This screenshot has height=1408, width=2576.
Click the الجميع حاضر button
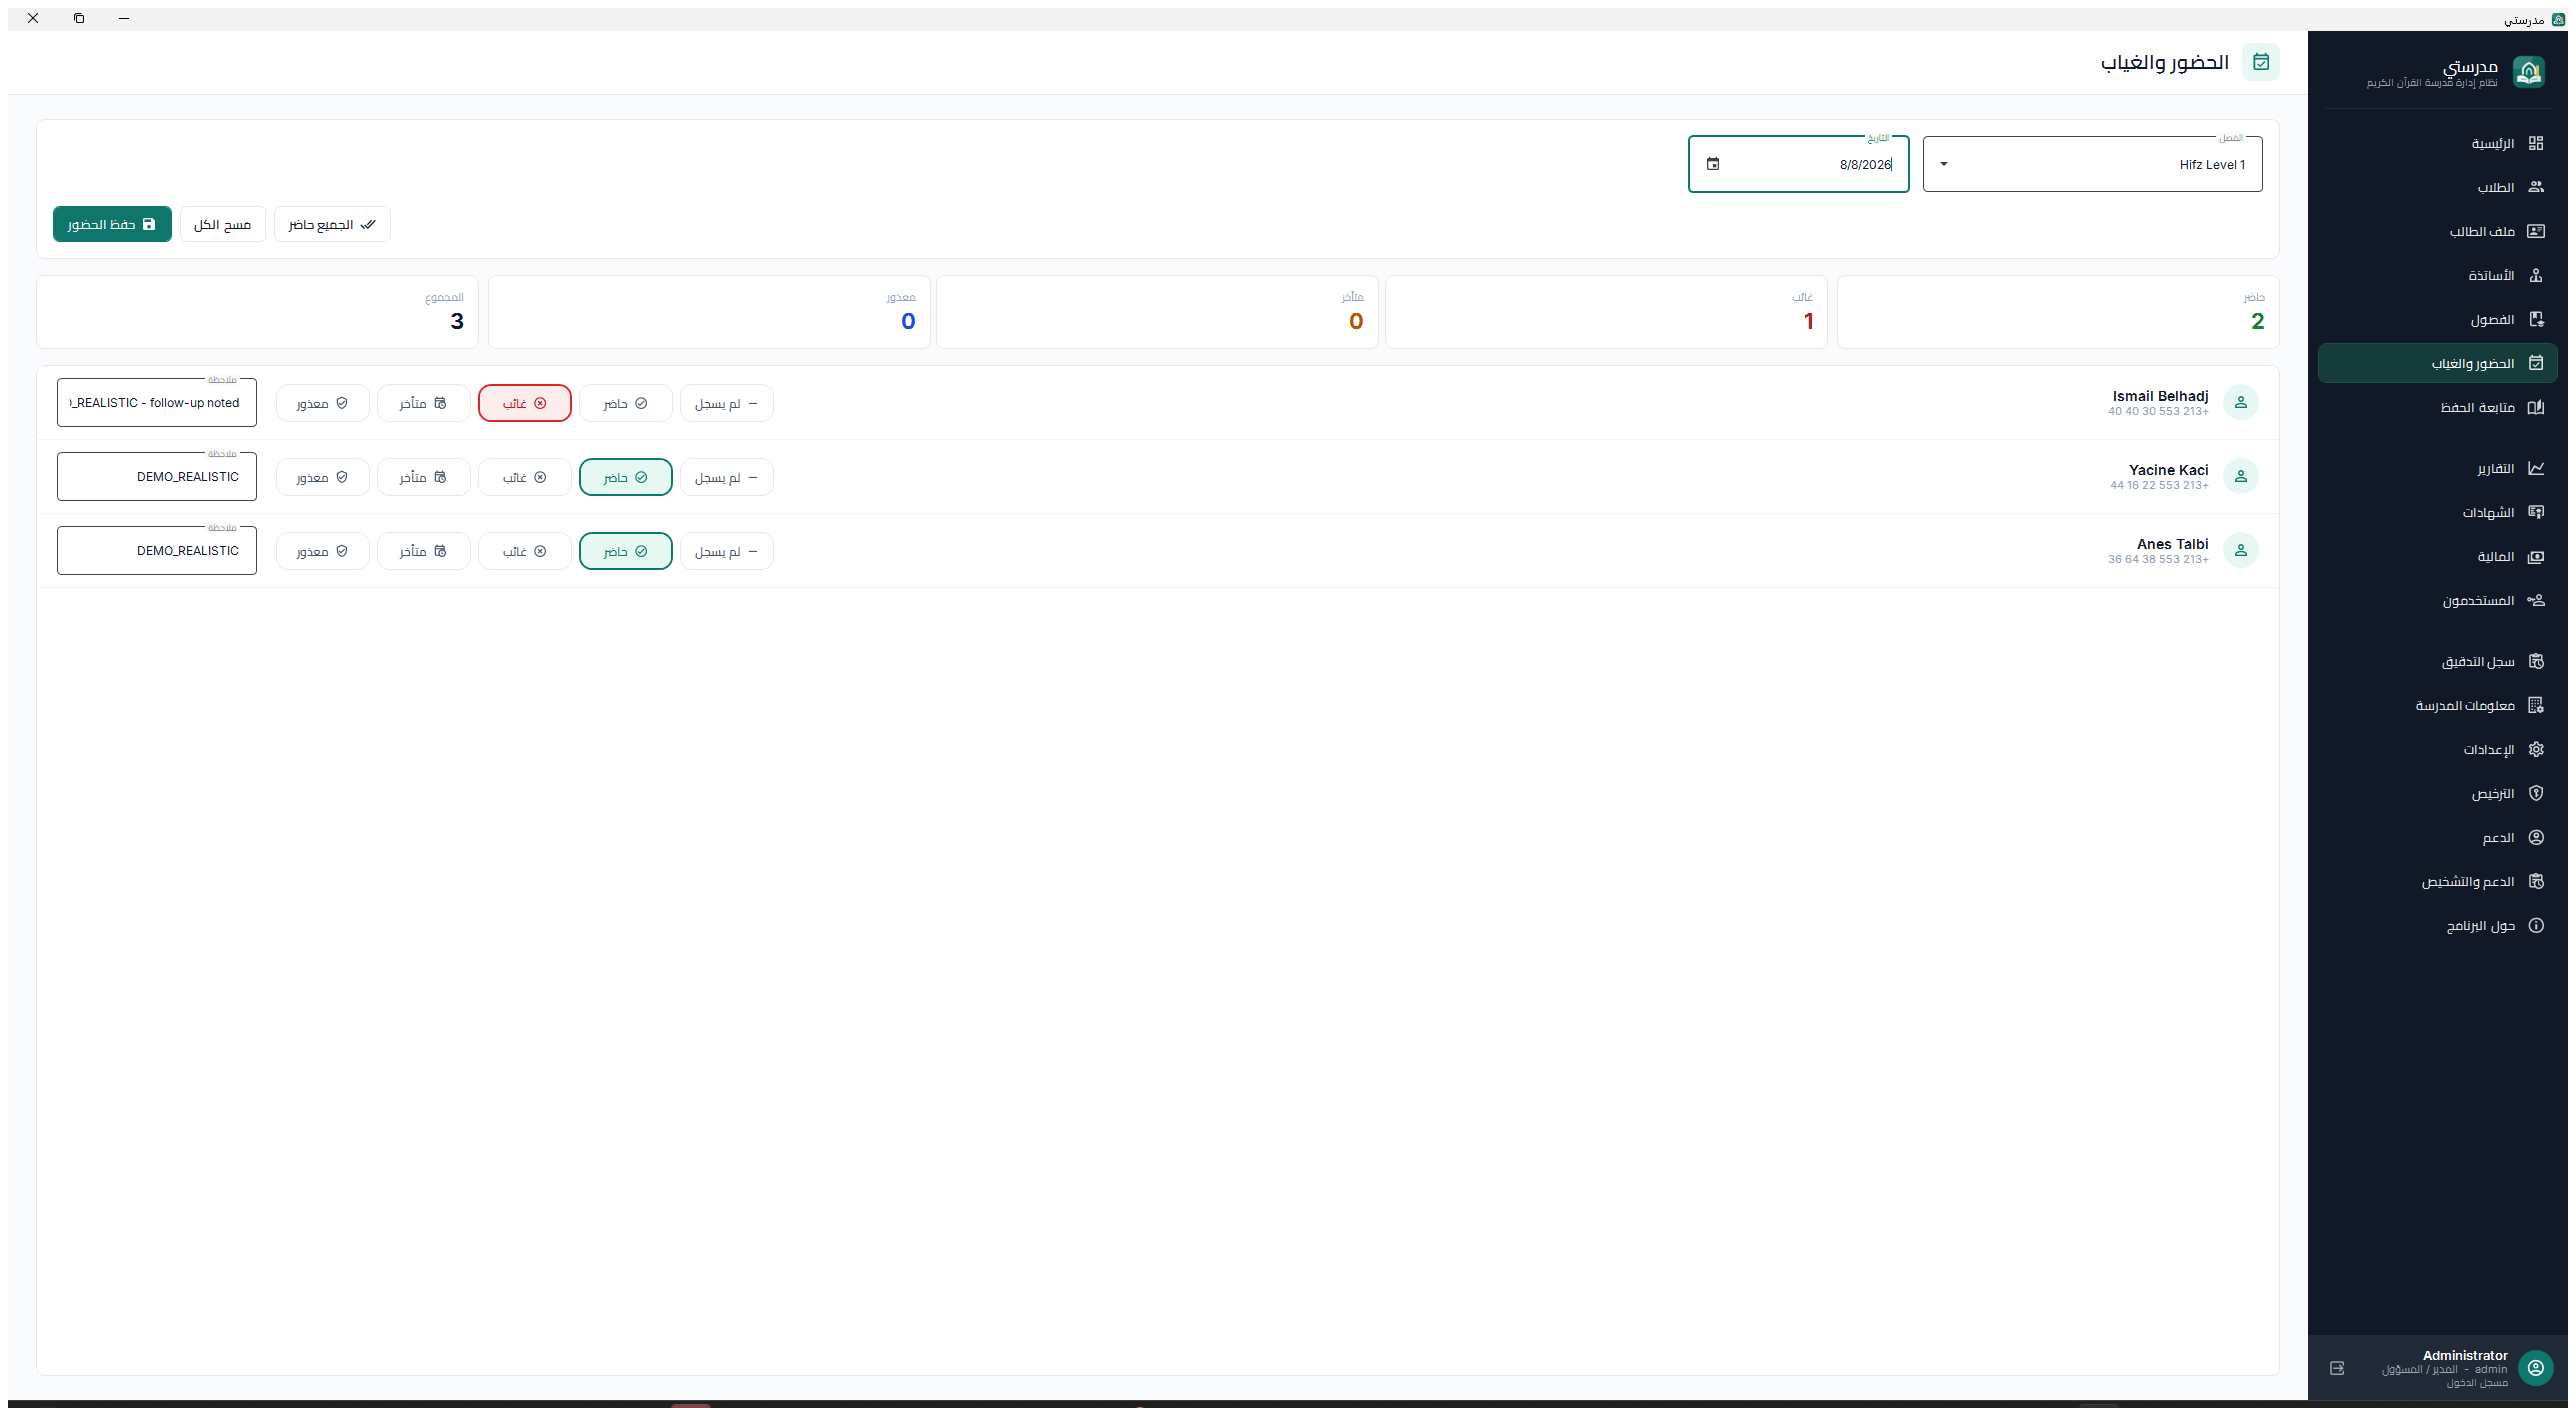(x=332, y=224)
